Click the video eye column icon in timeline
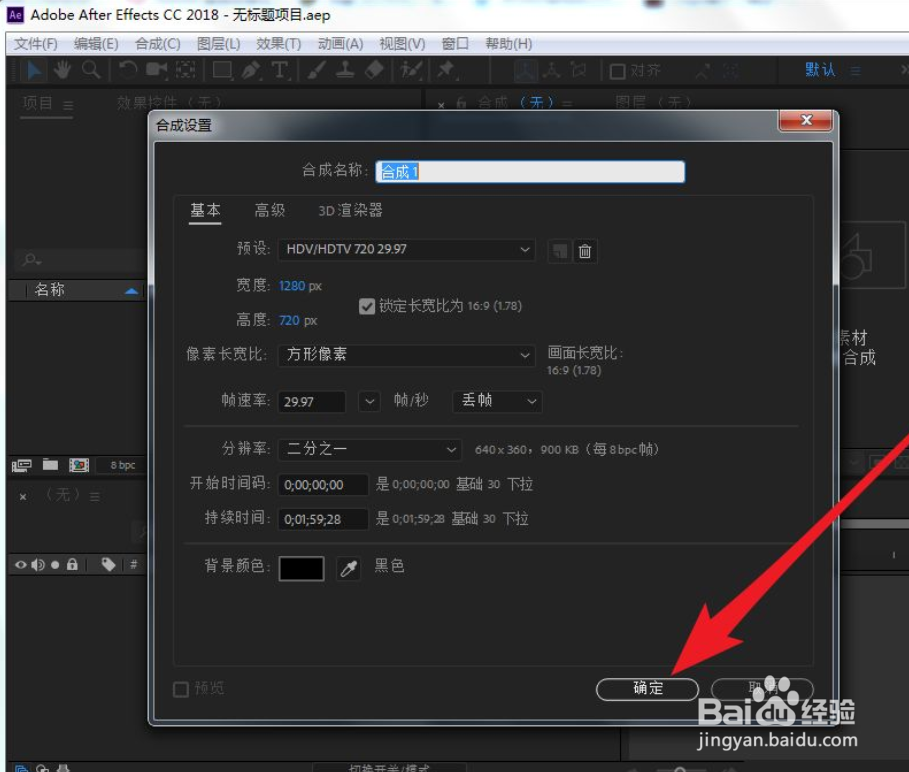 tap(21, 565)
